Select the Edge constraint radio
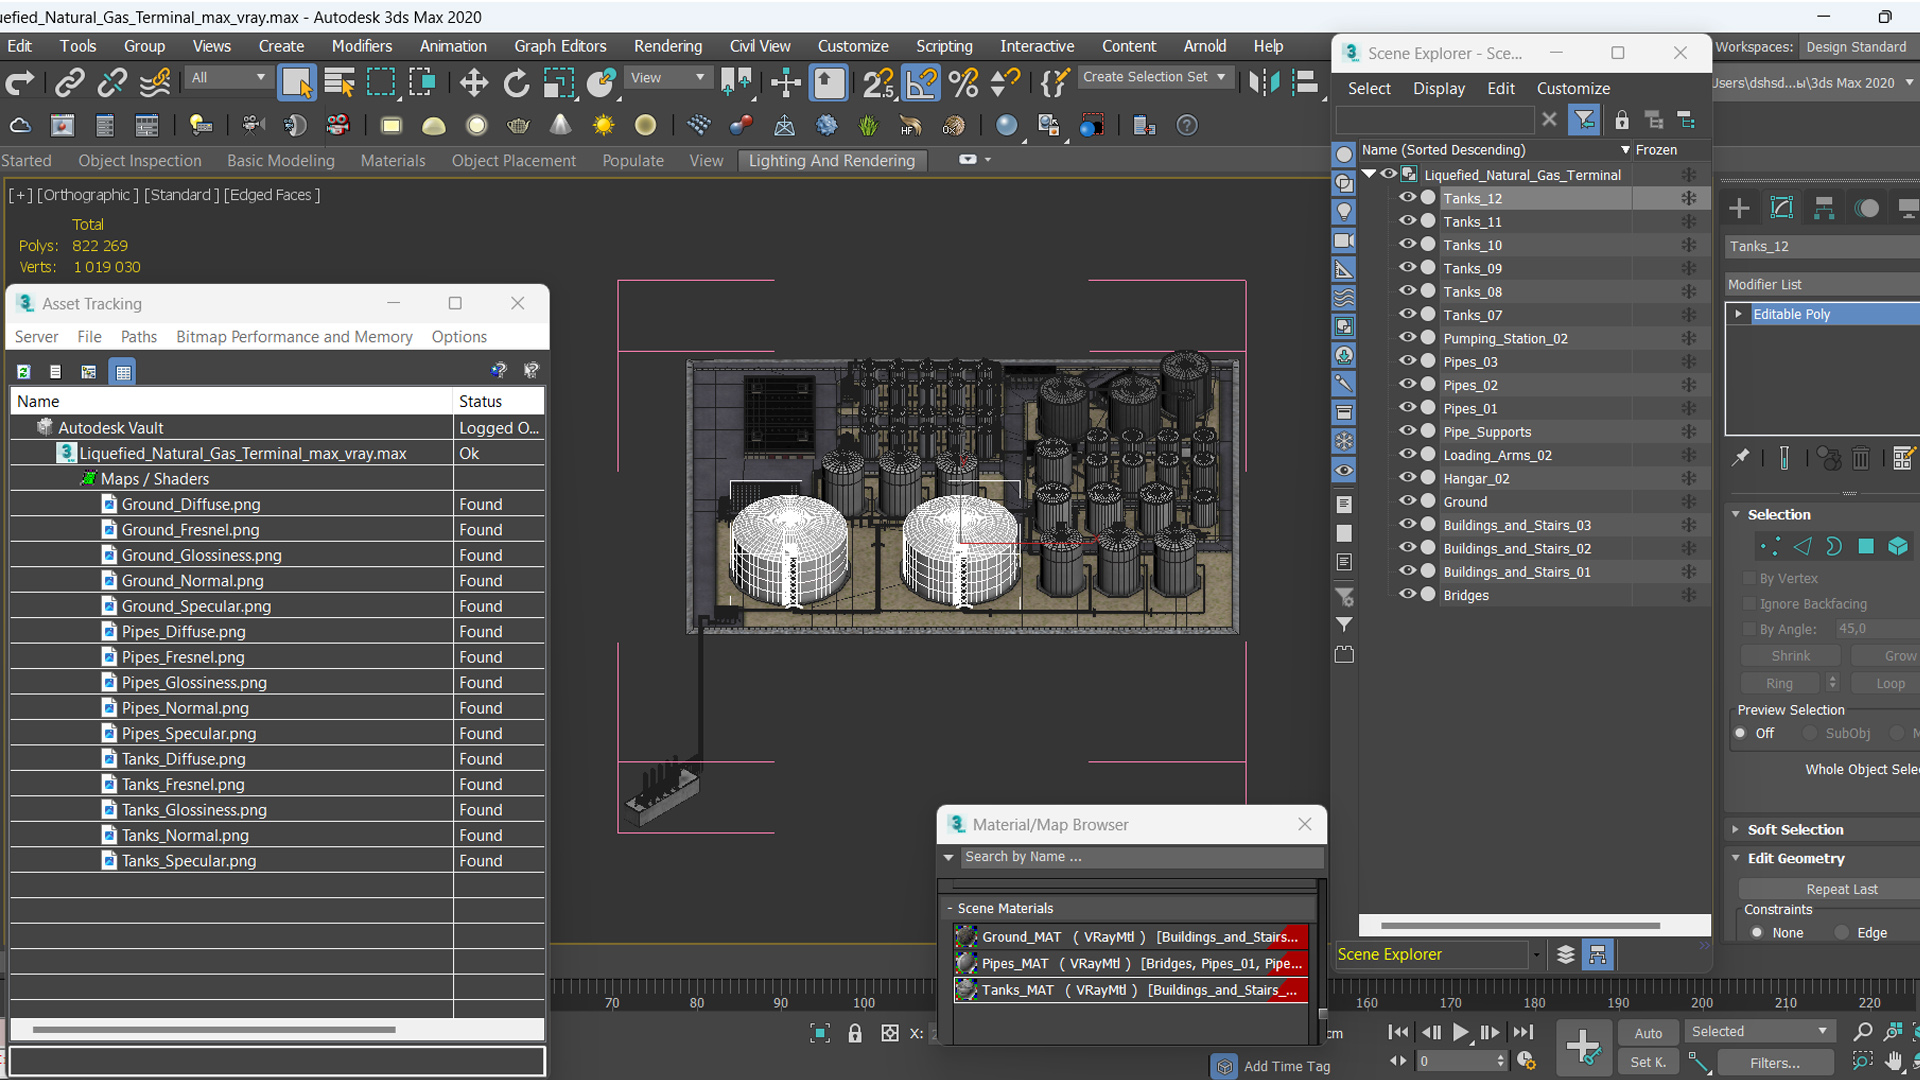The width and height of the screenshot is (1920, 1080). (x=1842, y=933)
